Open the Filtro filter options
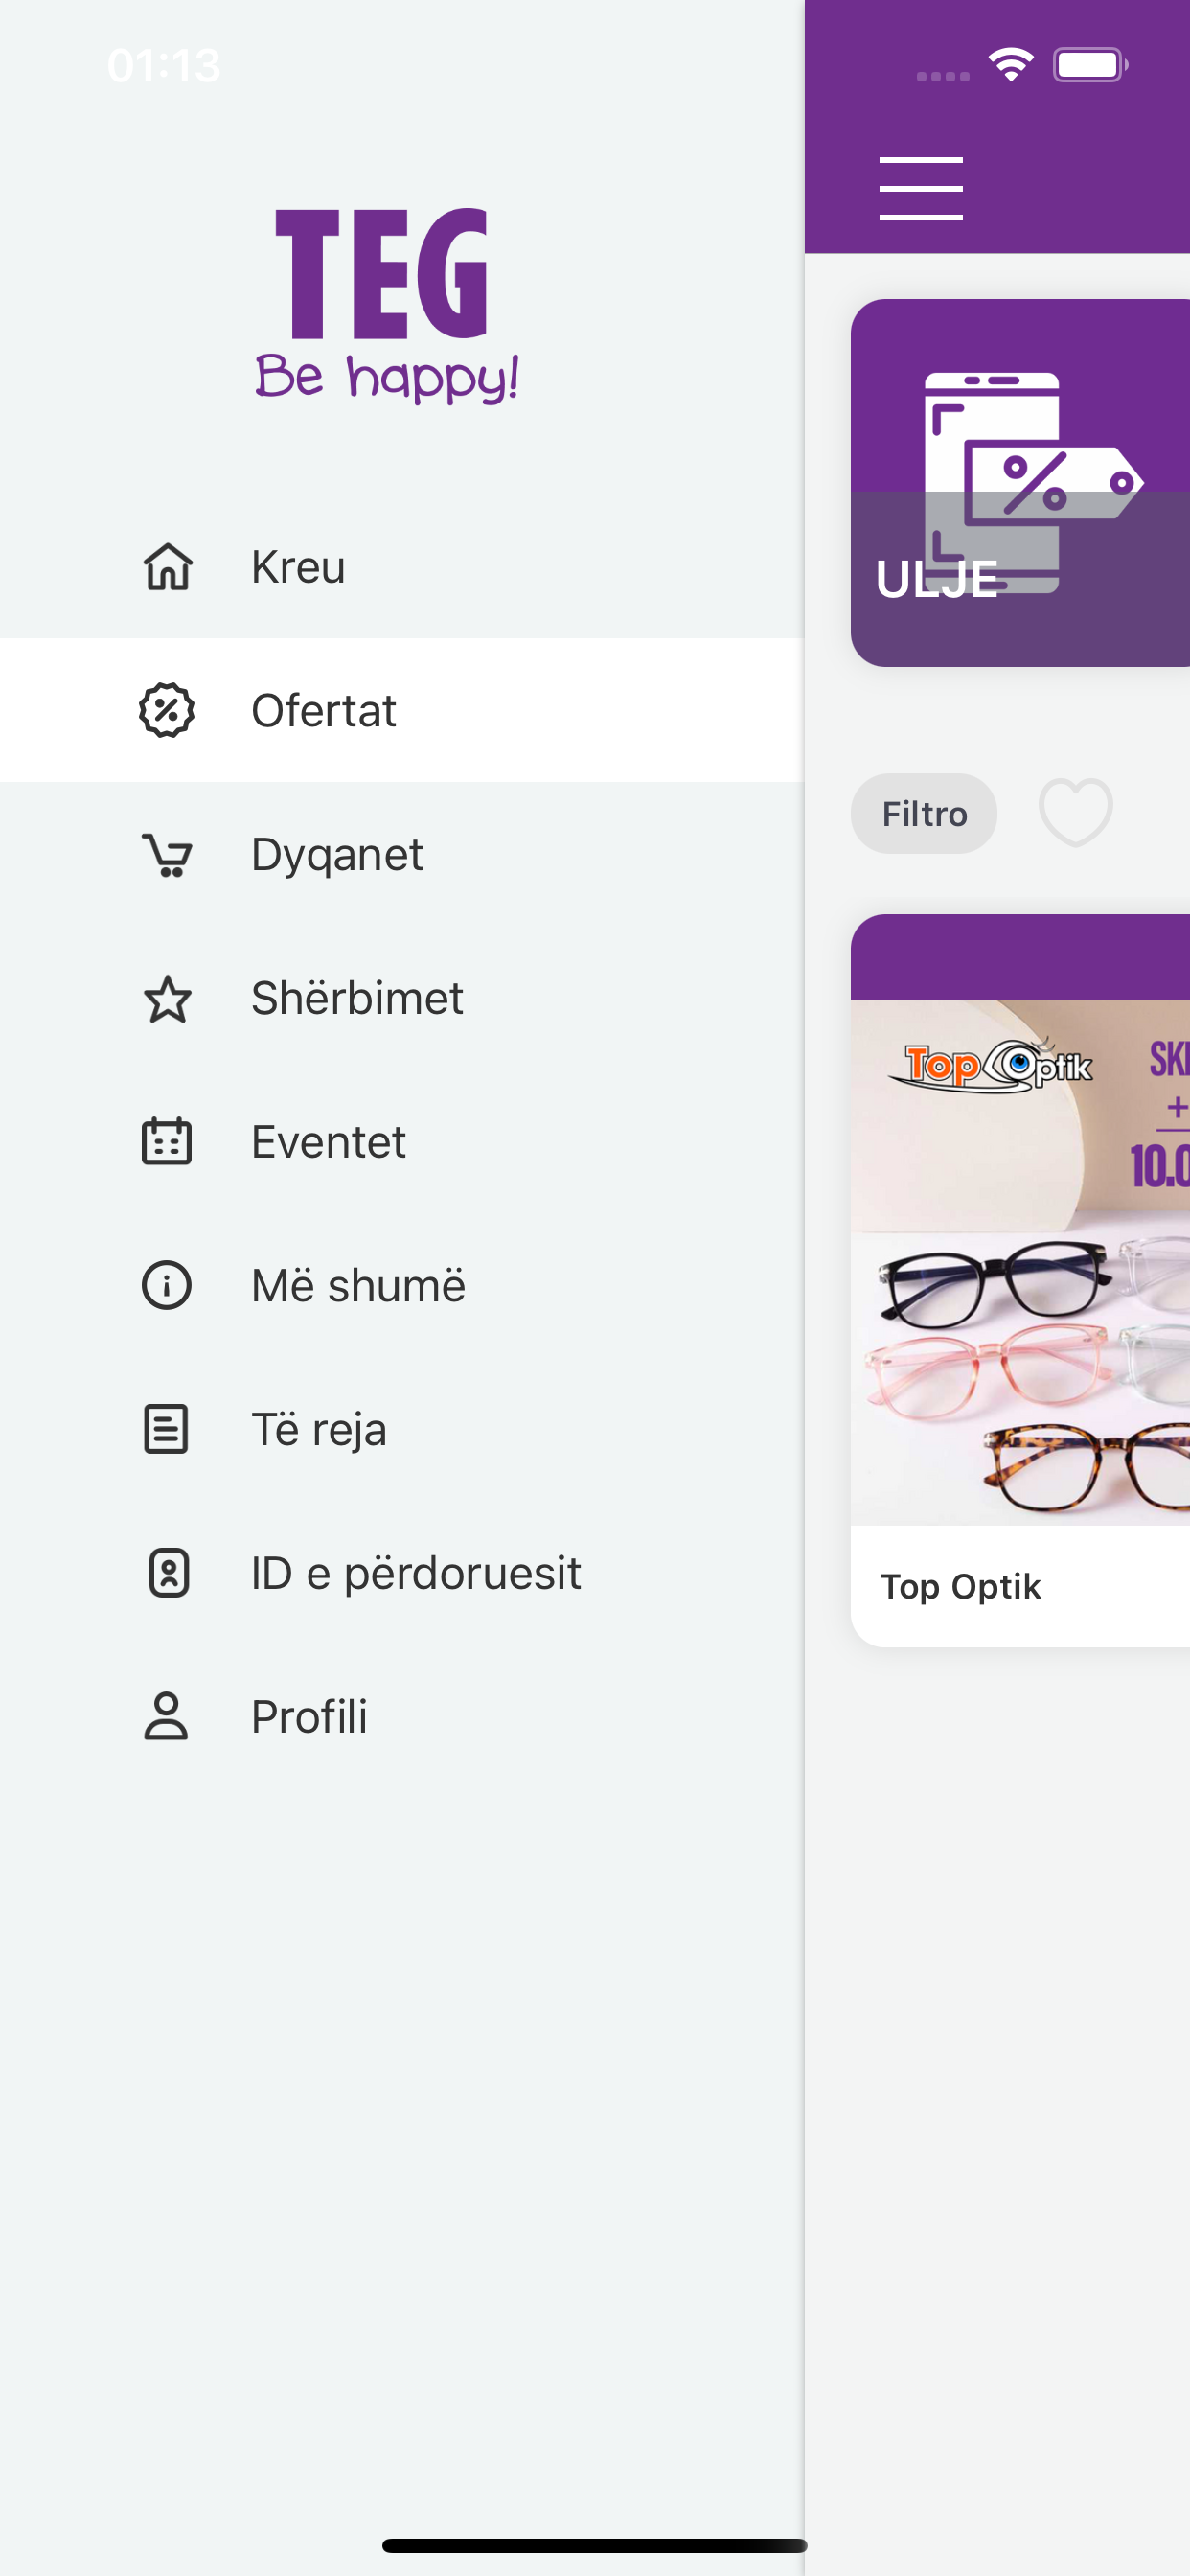1190x2576 pixels. (923, 814)
